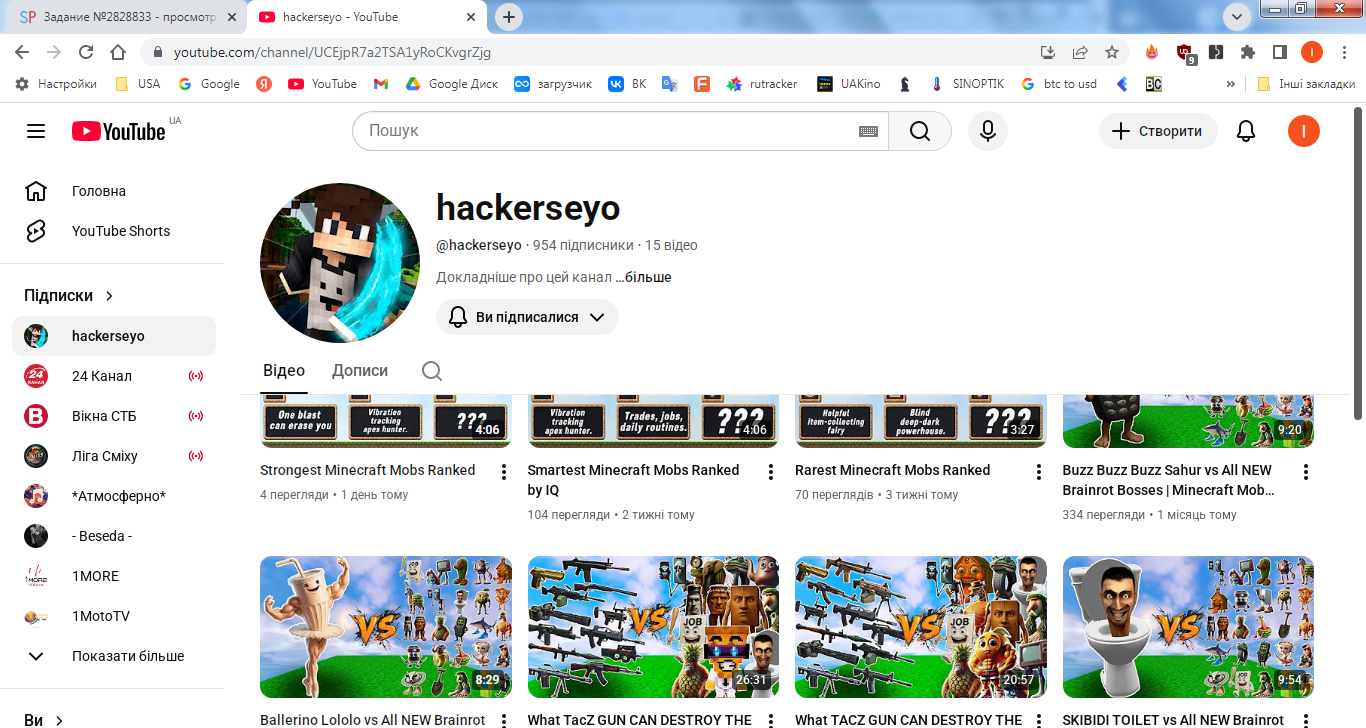Screen dimensions: 1366x728
Task: Click the Головна home icon
Action: (x=36, y=191)
